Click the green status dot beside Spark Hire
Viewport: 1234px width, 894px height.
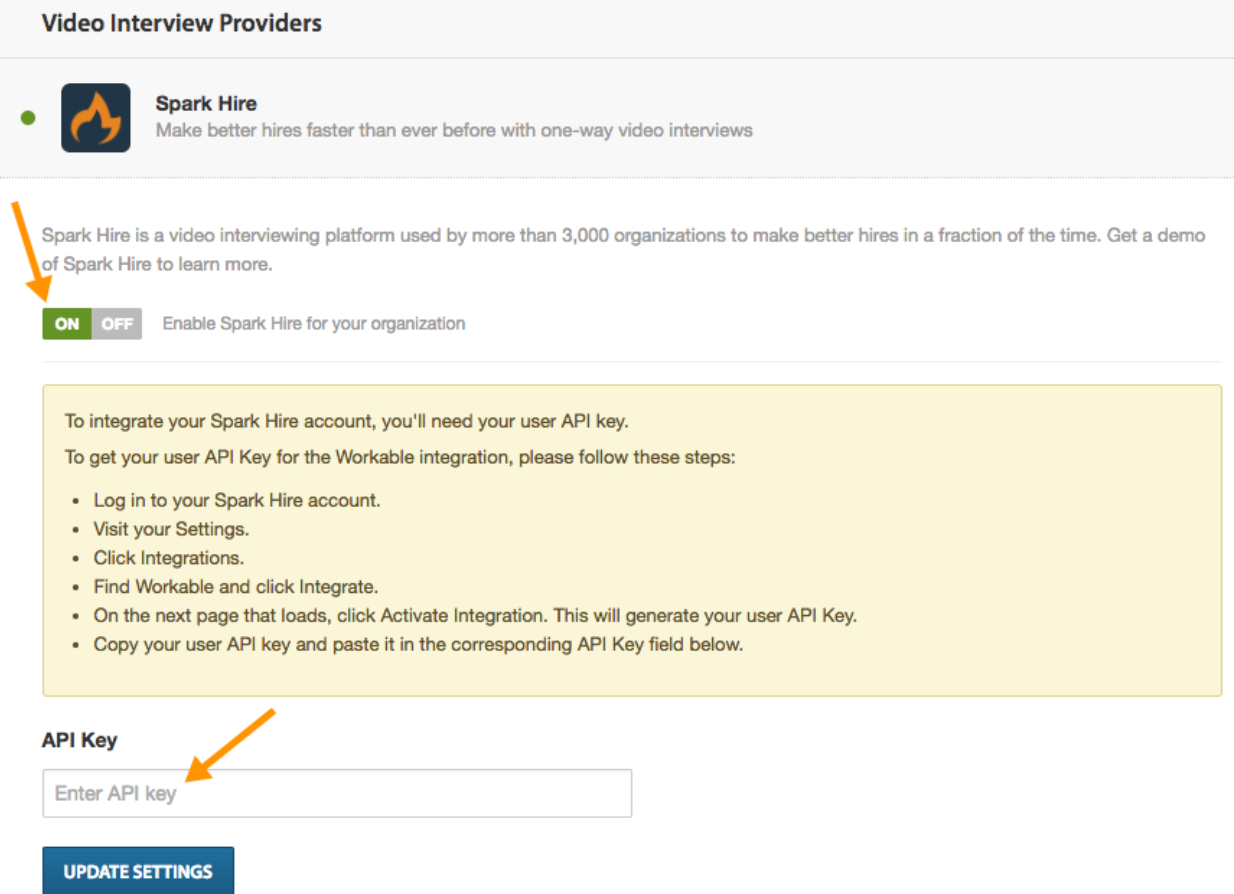point(28,118)
